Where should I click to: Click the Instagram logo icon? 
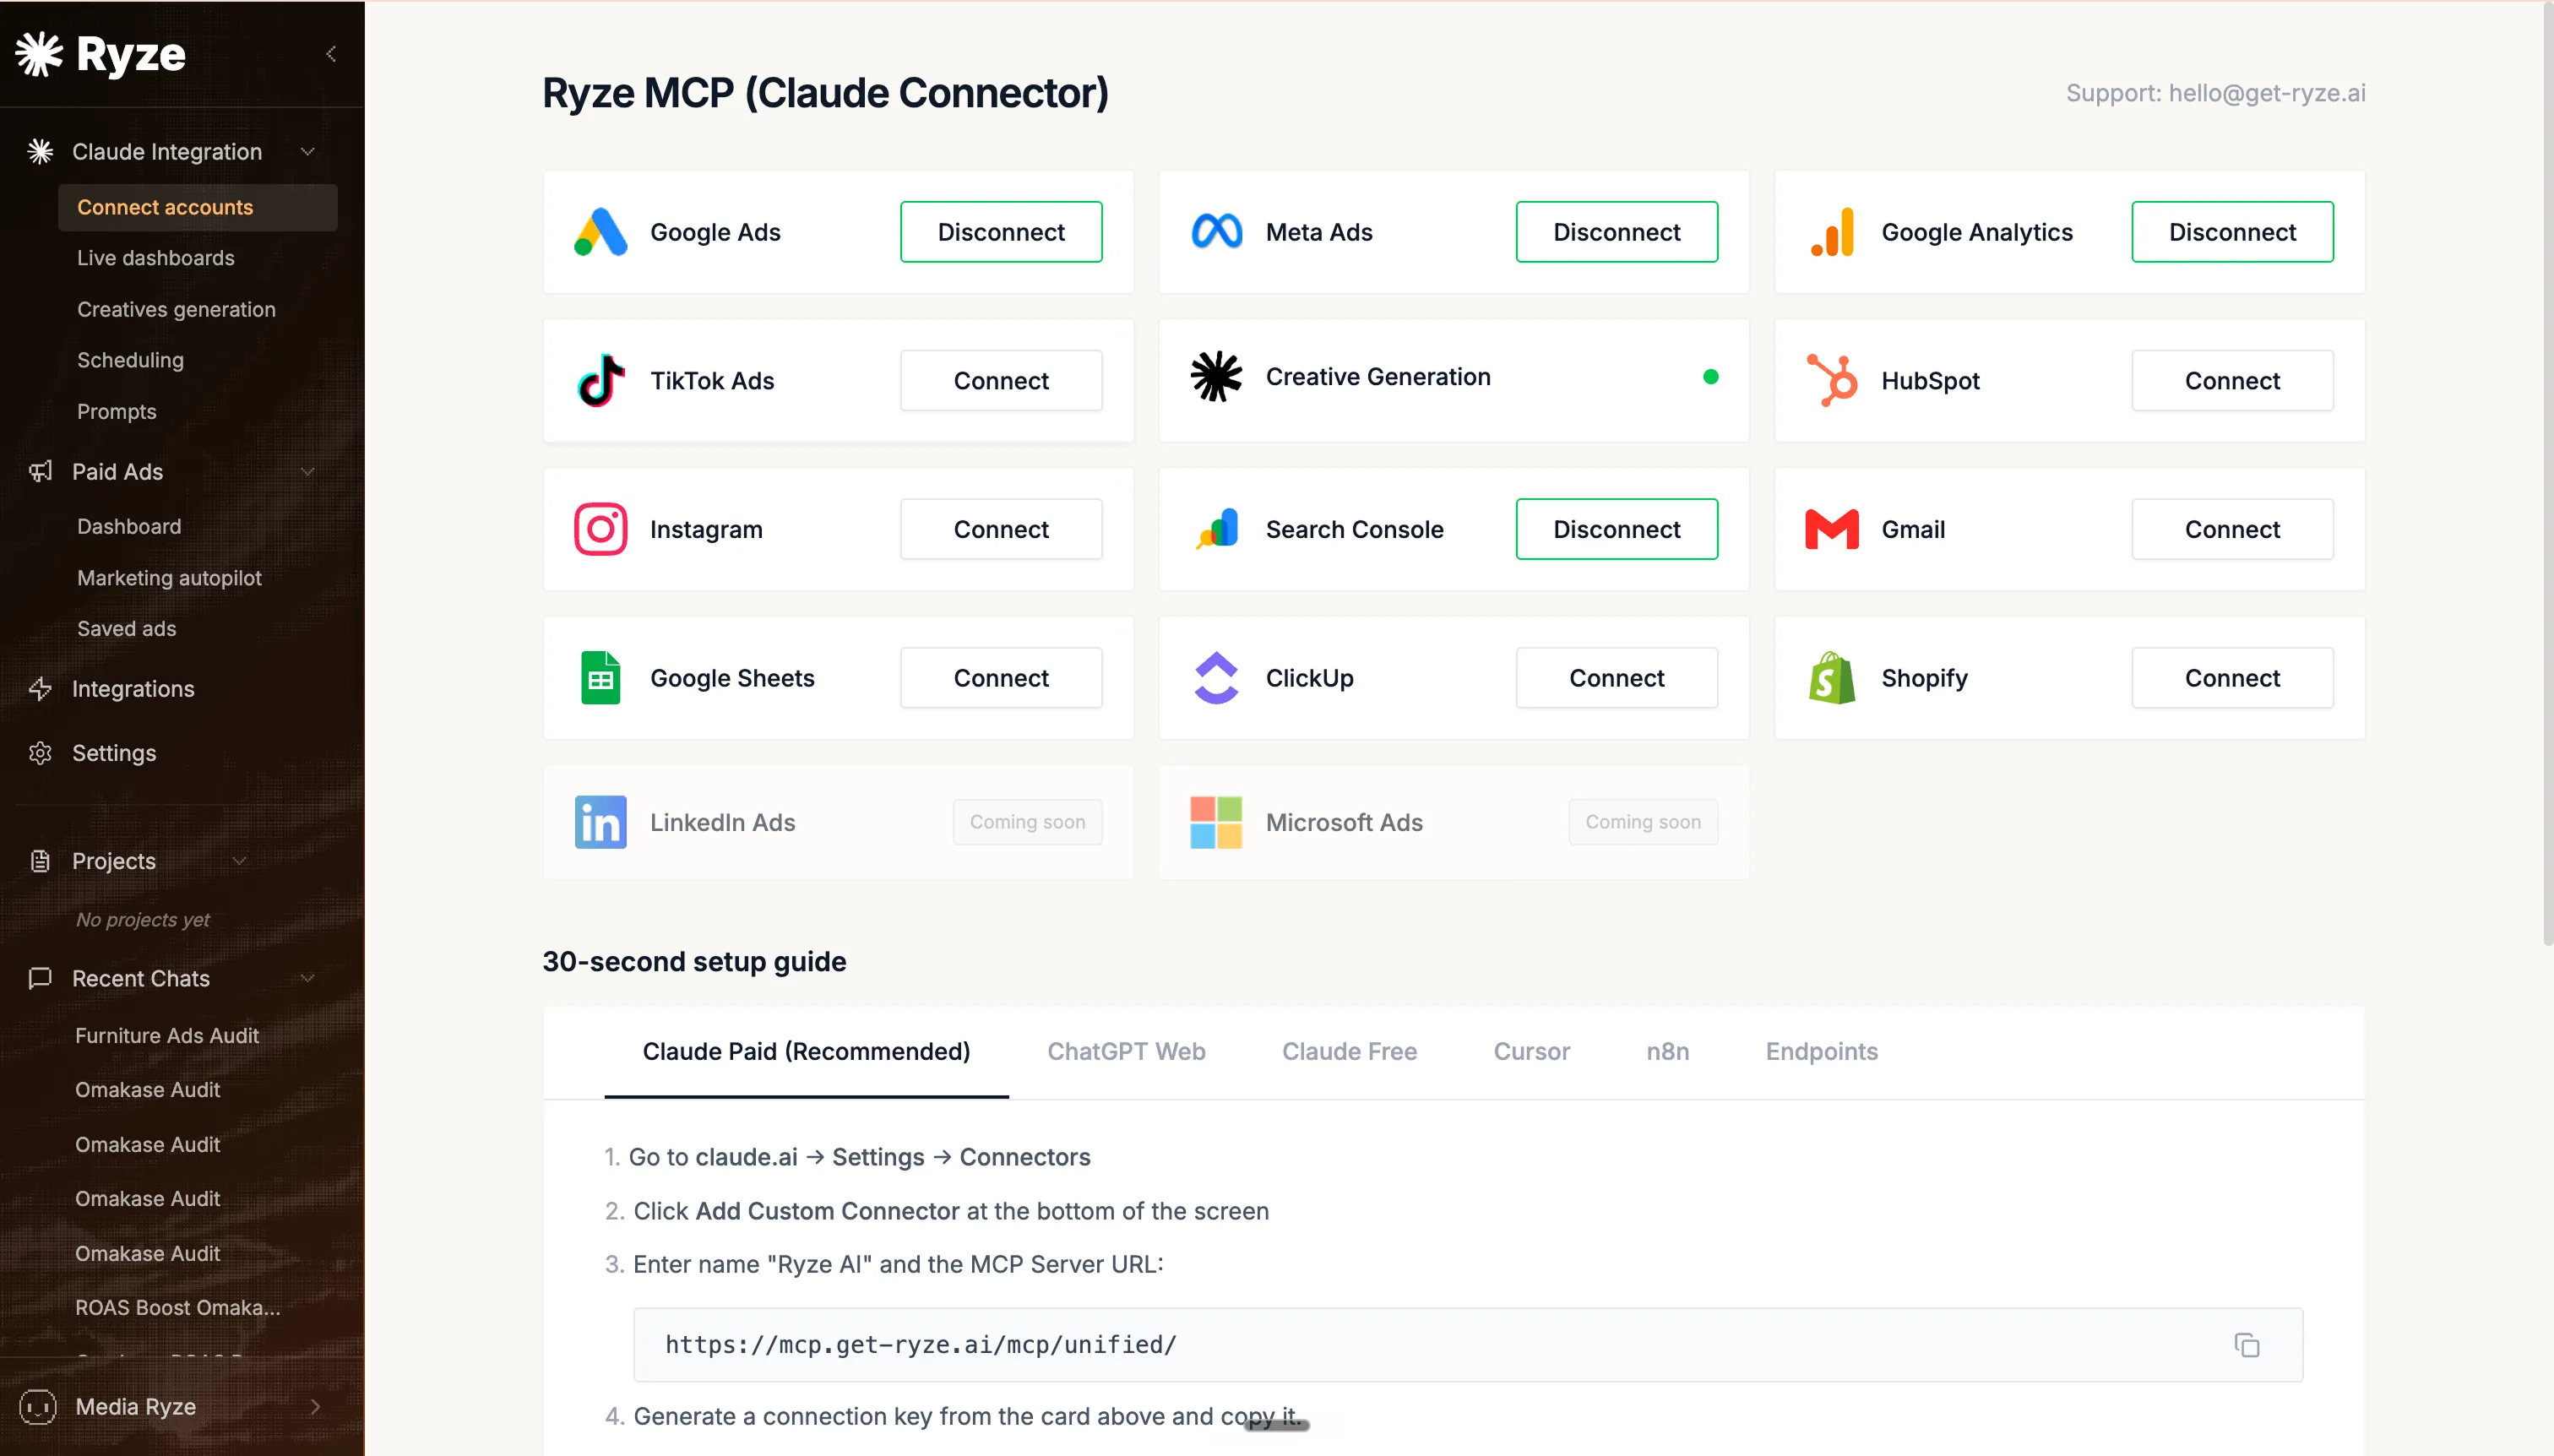click(x=600, y=529)
